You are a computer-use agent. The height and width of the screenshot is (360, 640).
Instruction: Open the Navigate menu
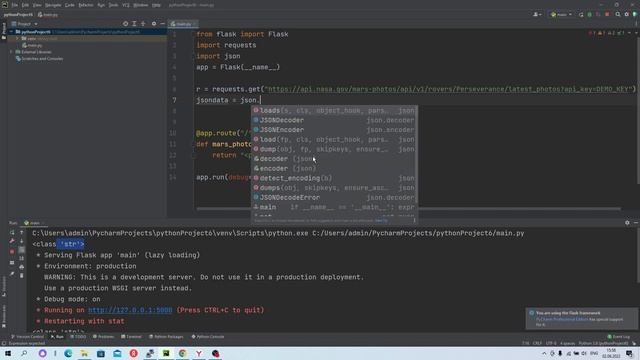click(53, 5)
